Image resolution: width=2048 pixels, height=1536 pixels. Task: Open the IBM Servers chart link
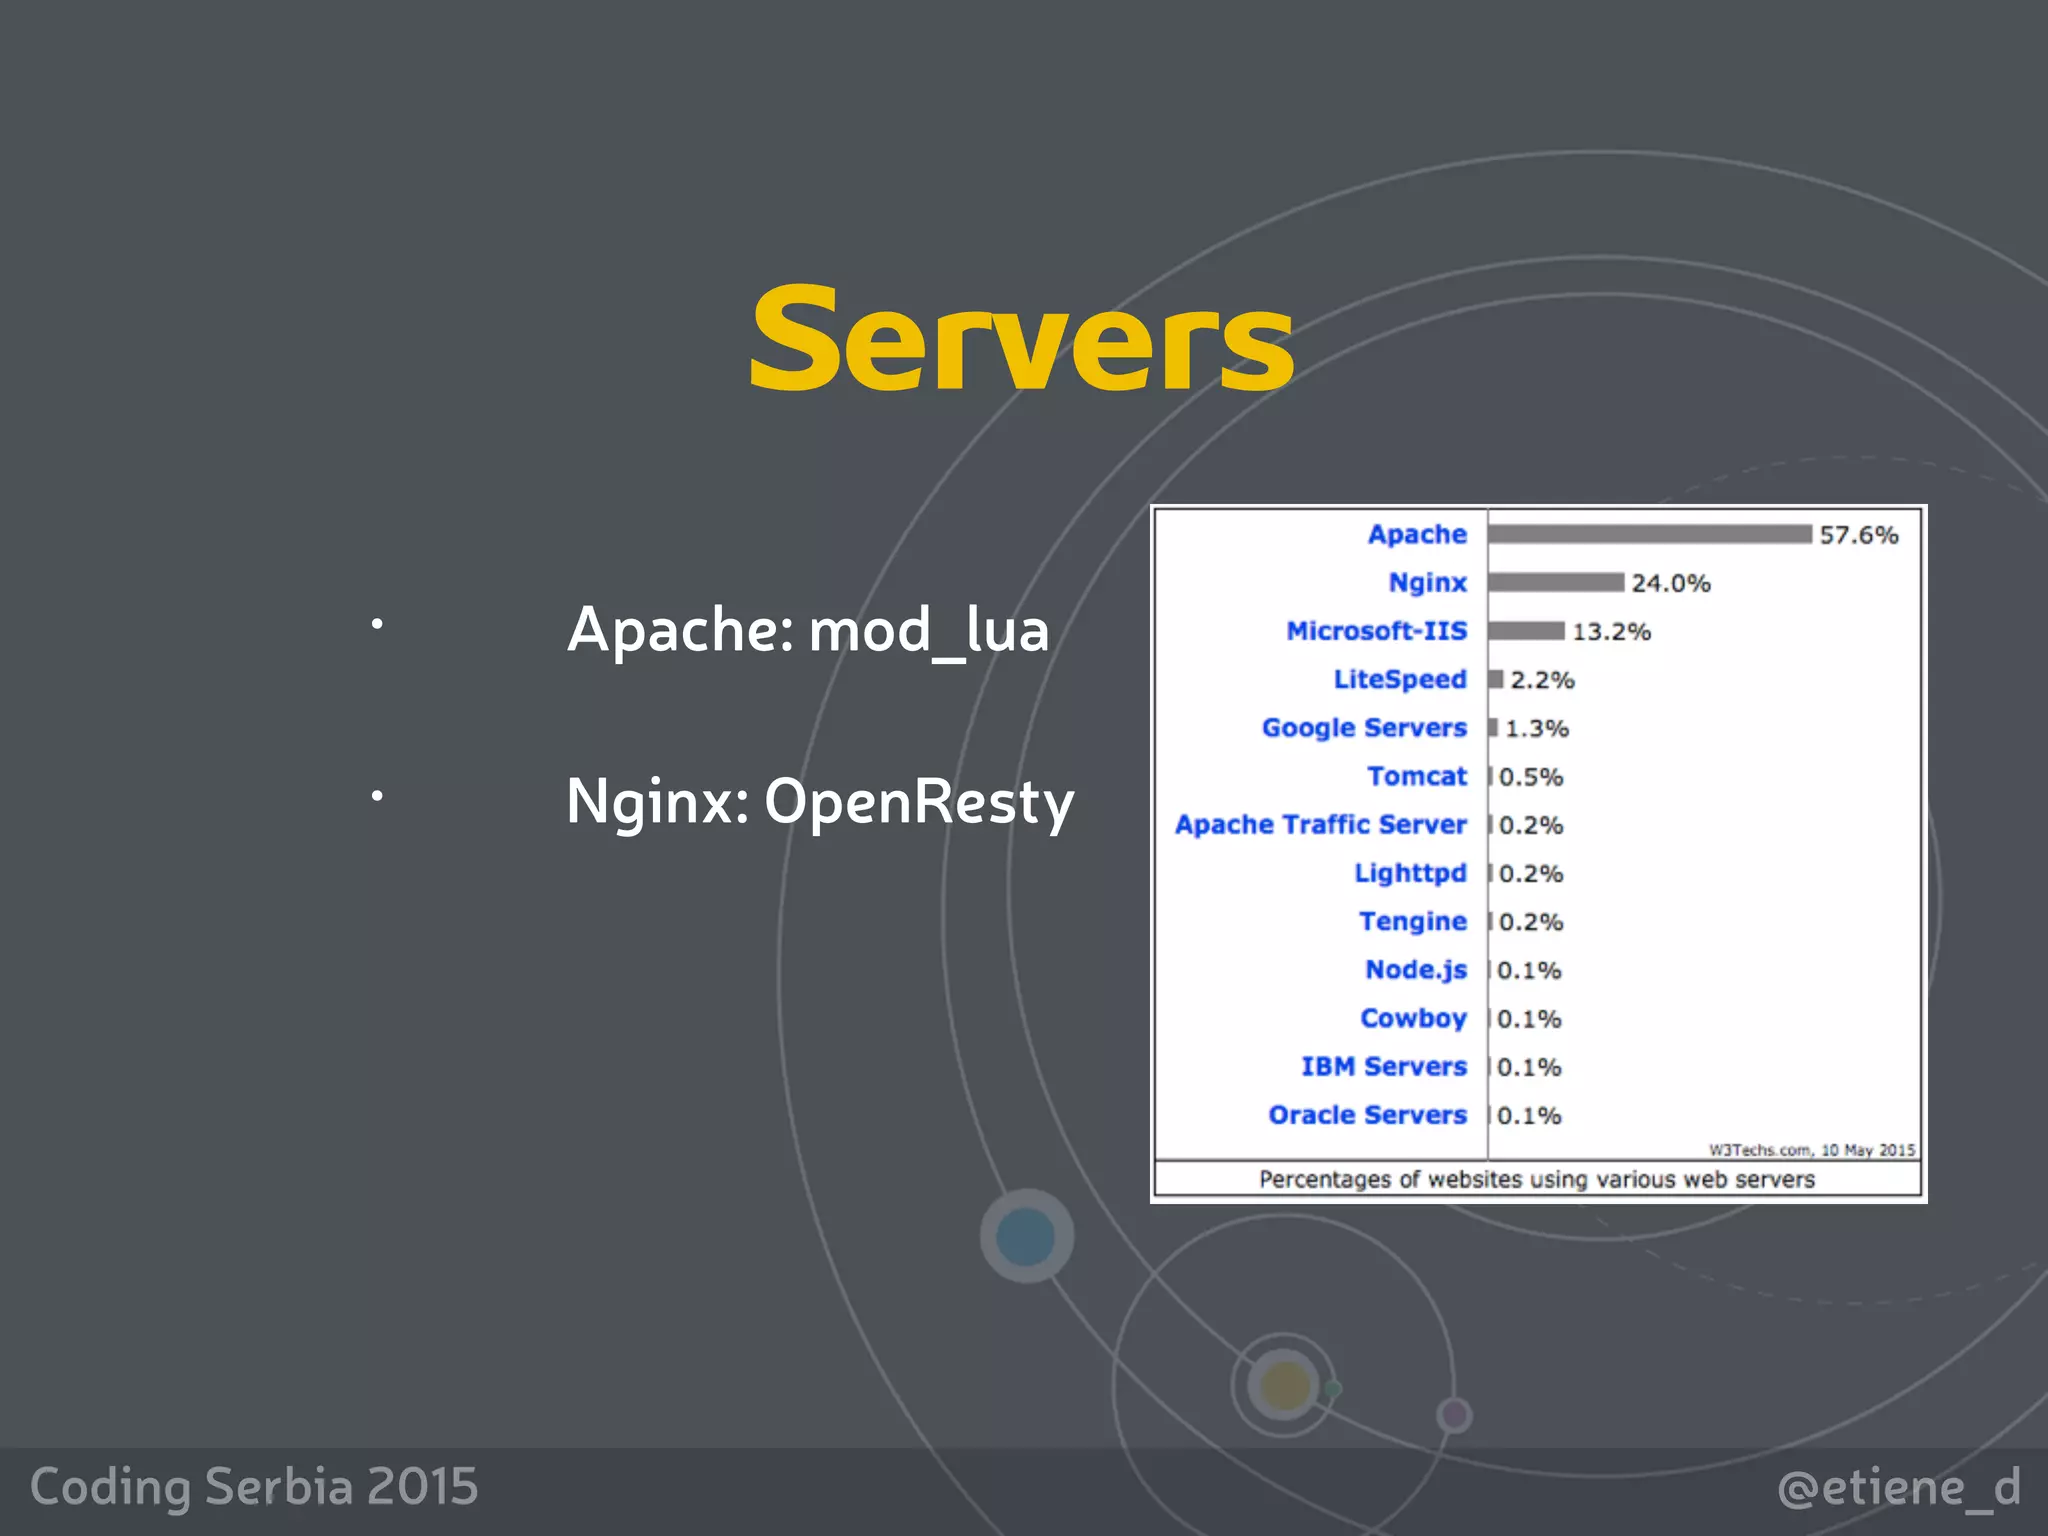coord(1383,1066)
